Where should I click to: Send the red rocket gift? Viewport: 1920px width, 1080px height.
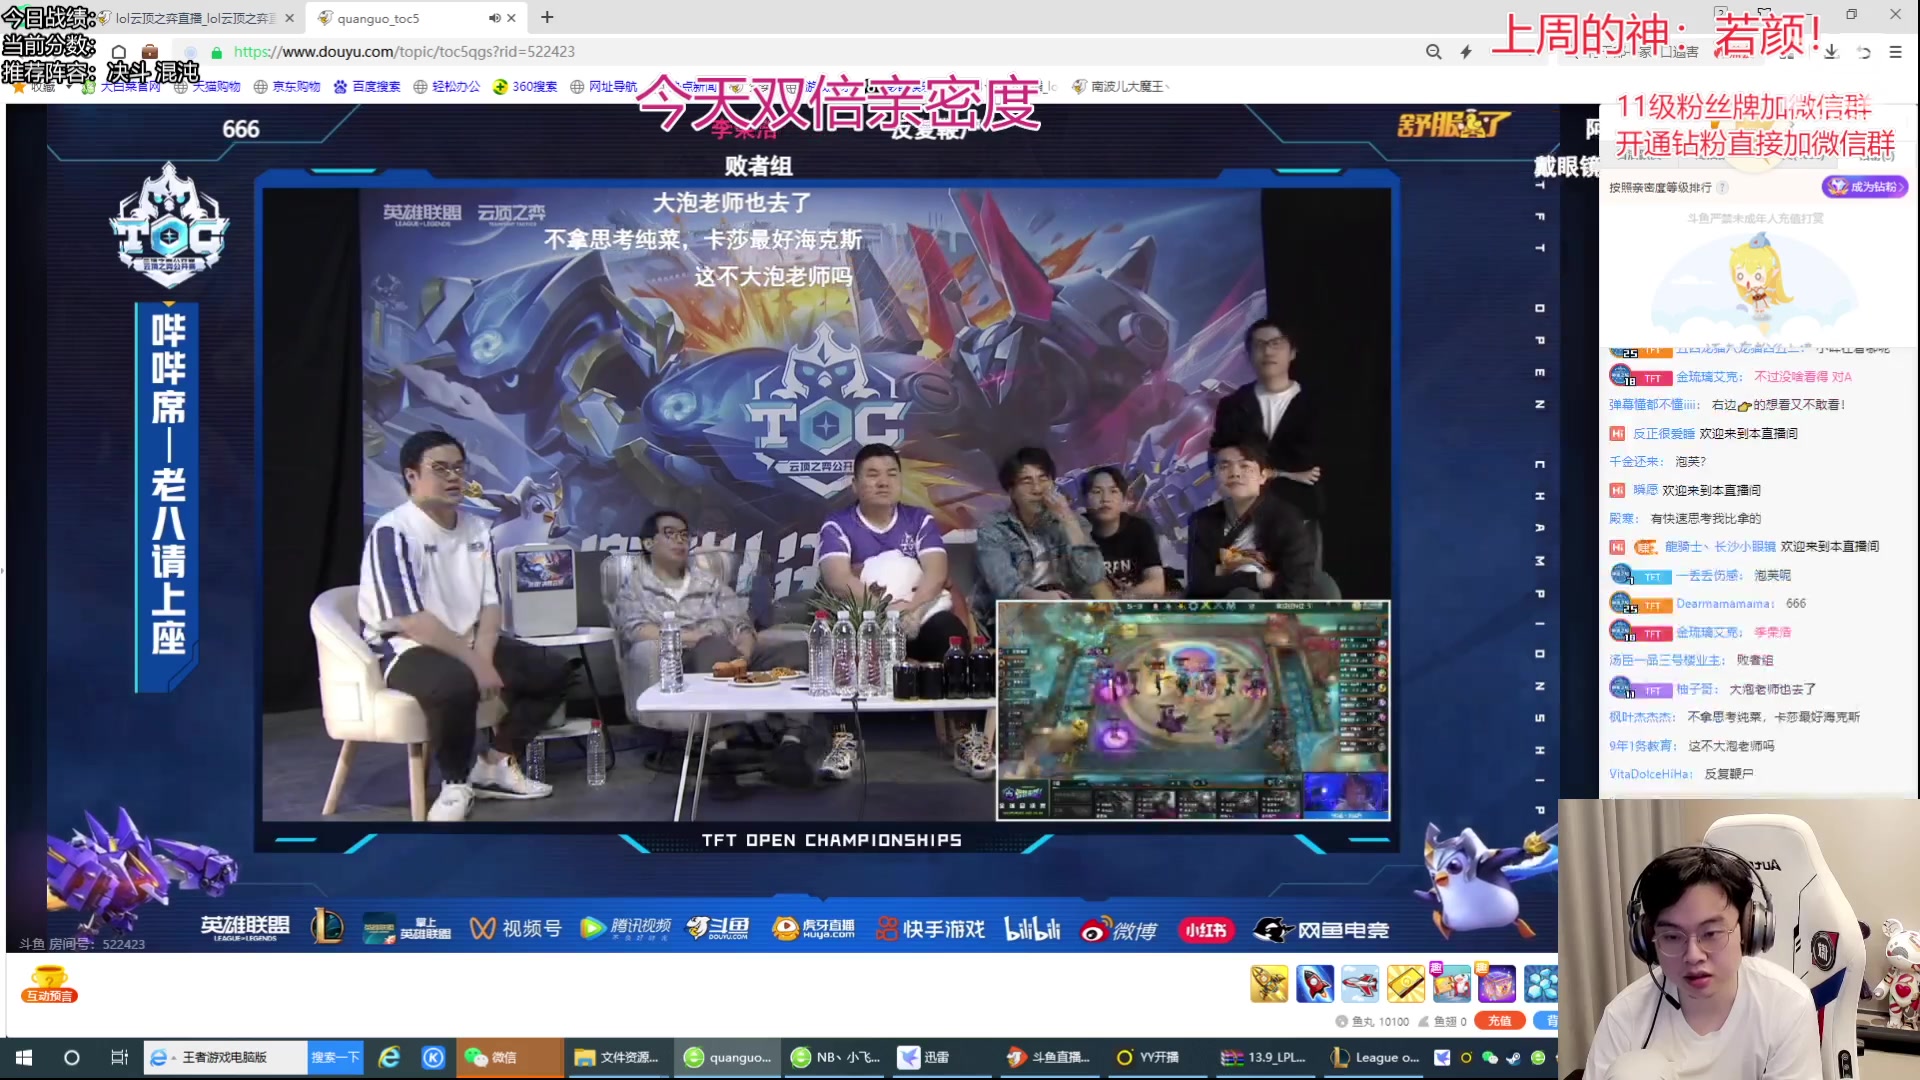click(x=1314, y=984)
